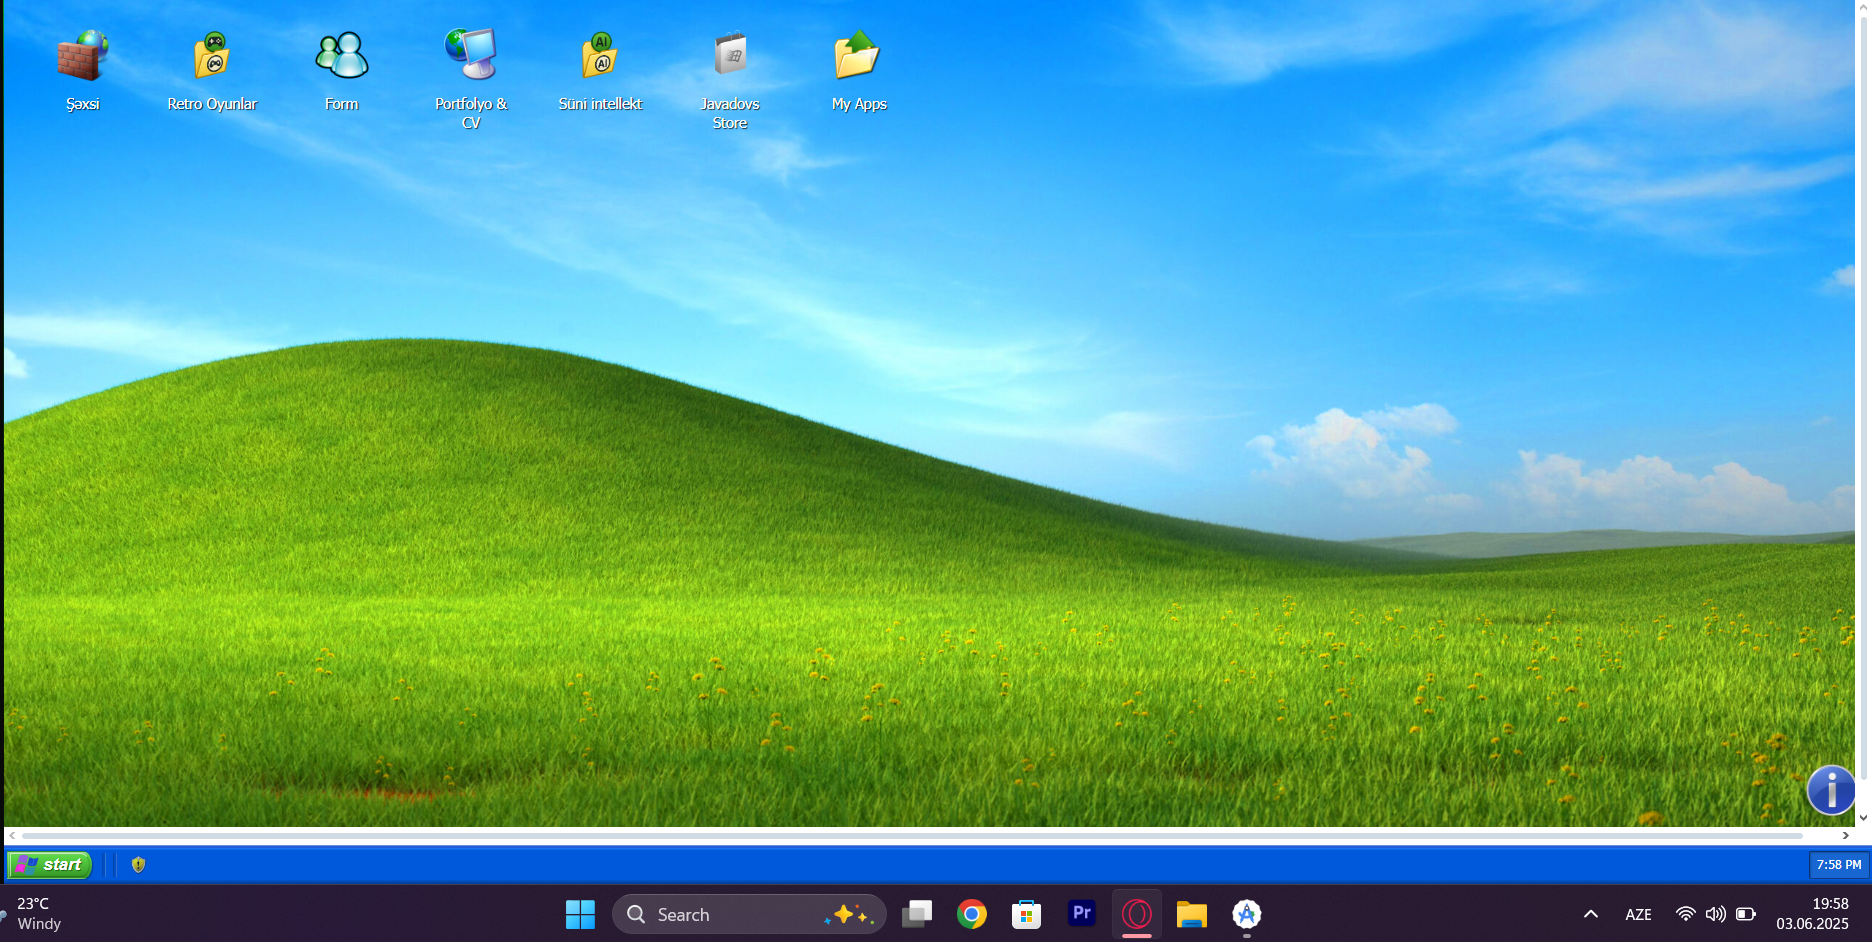Open the Windows 11 Start menu
Viewport: 1872px width, 942px height.
[580, 914]
